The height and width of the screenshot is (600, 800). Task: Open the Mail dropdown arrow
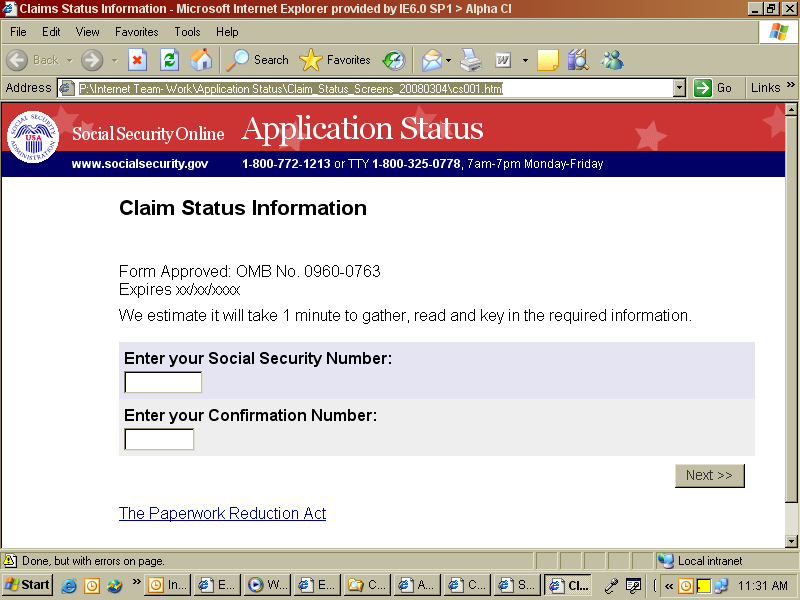[x=448, y=61]
